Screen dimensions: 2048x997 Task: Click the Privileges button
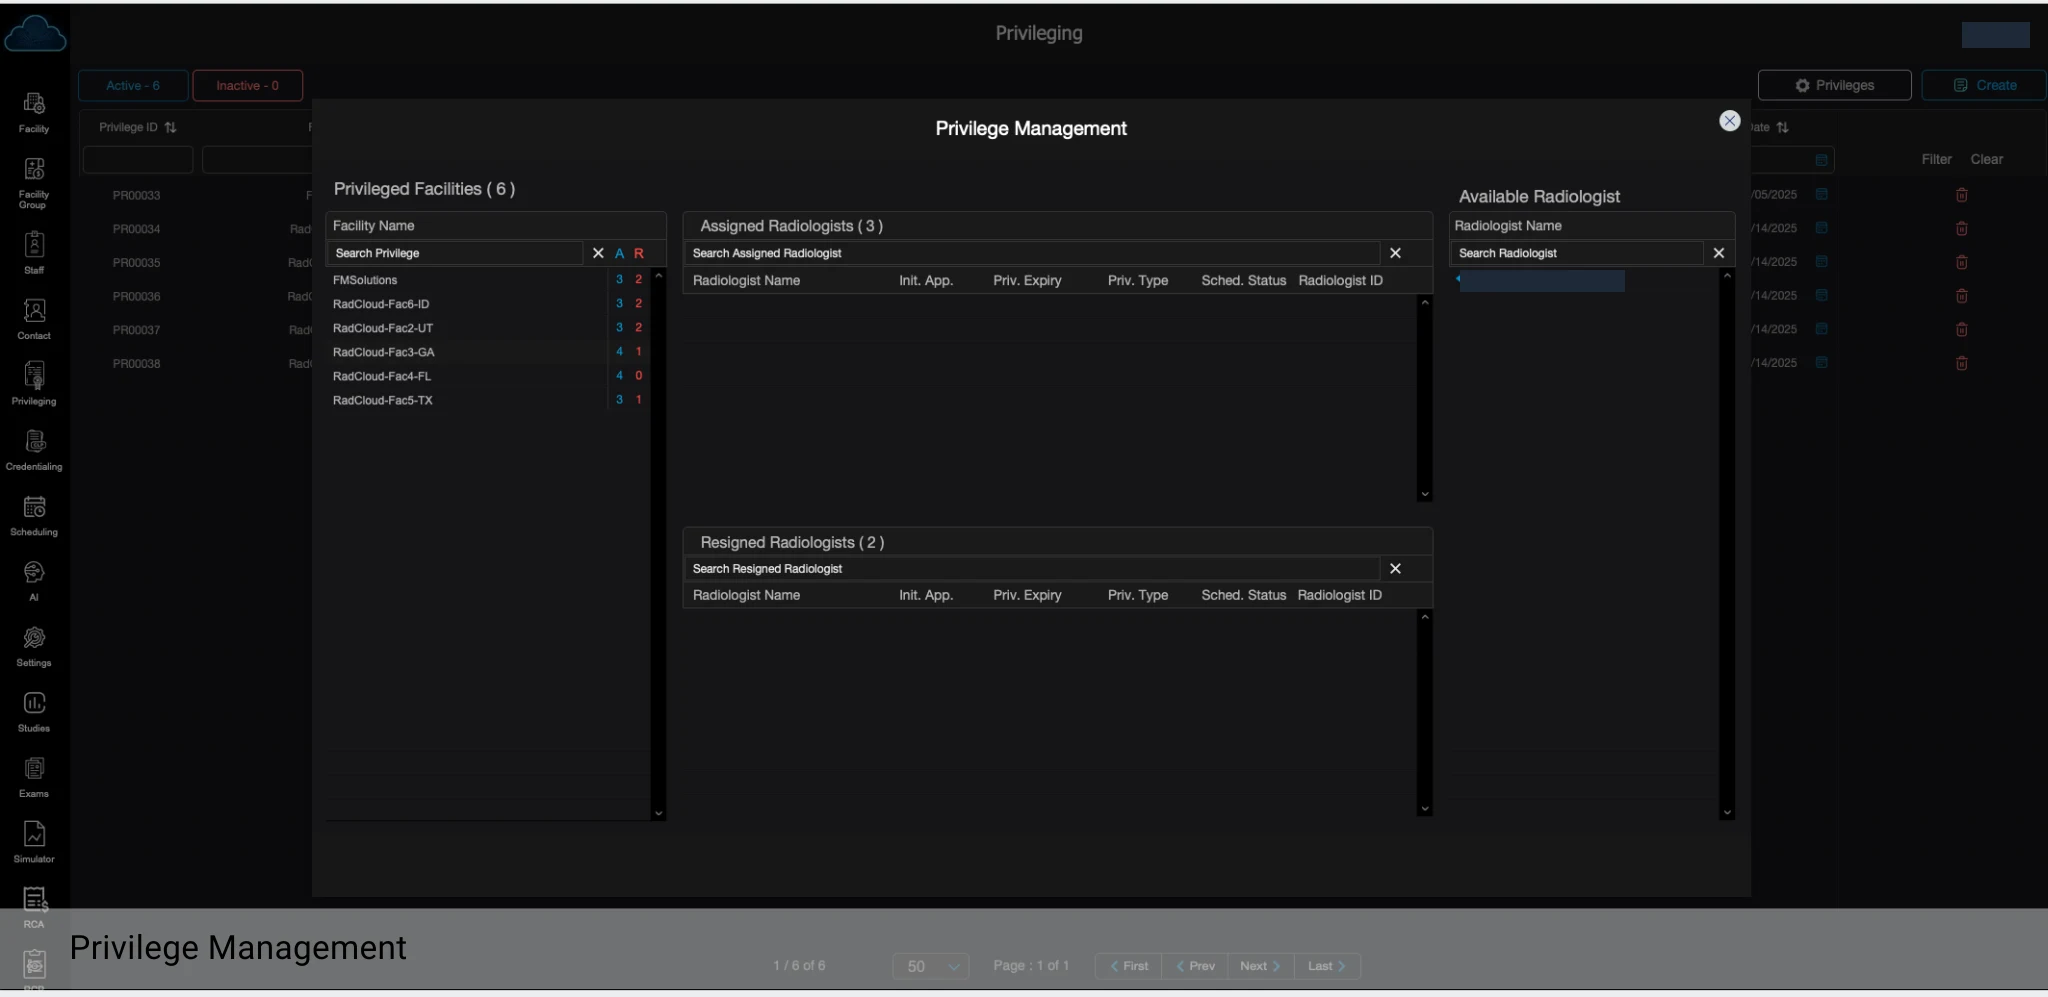1834,85
